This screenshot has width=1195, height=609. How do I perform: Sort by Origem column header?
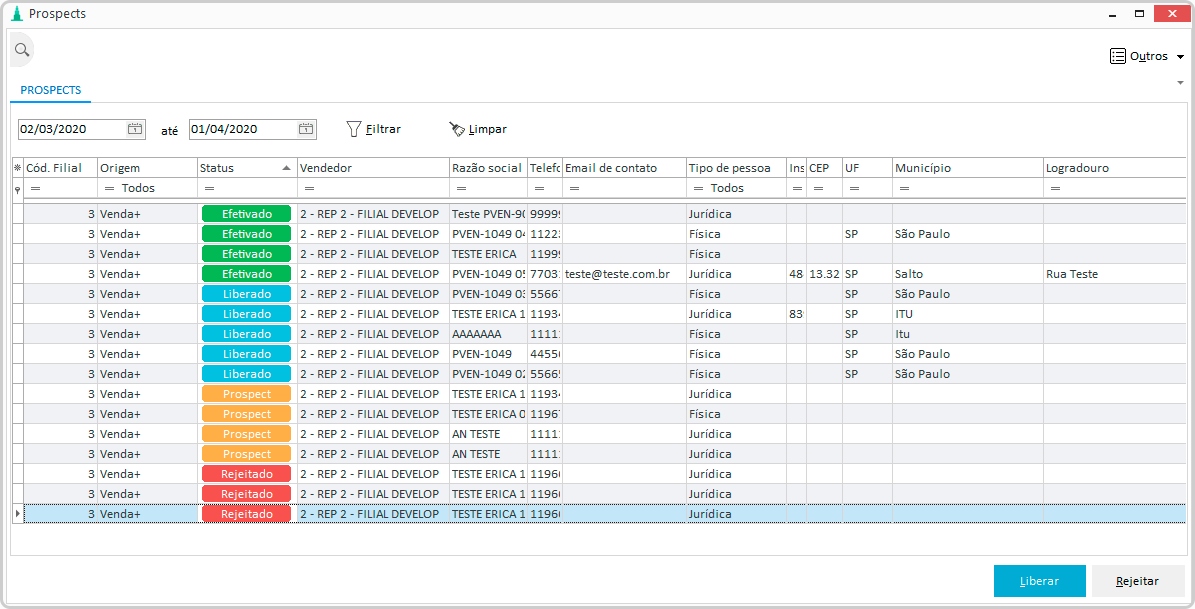point(147,168)
